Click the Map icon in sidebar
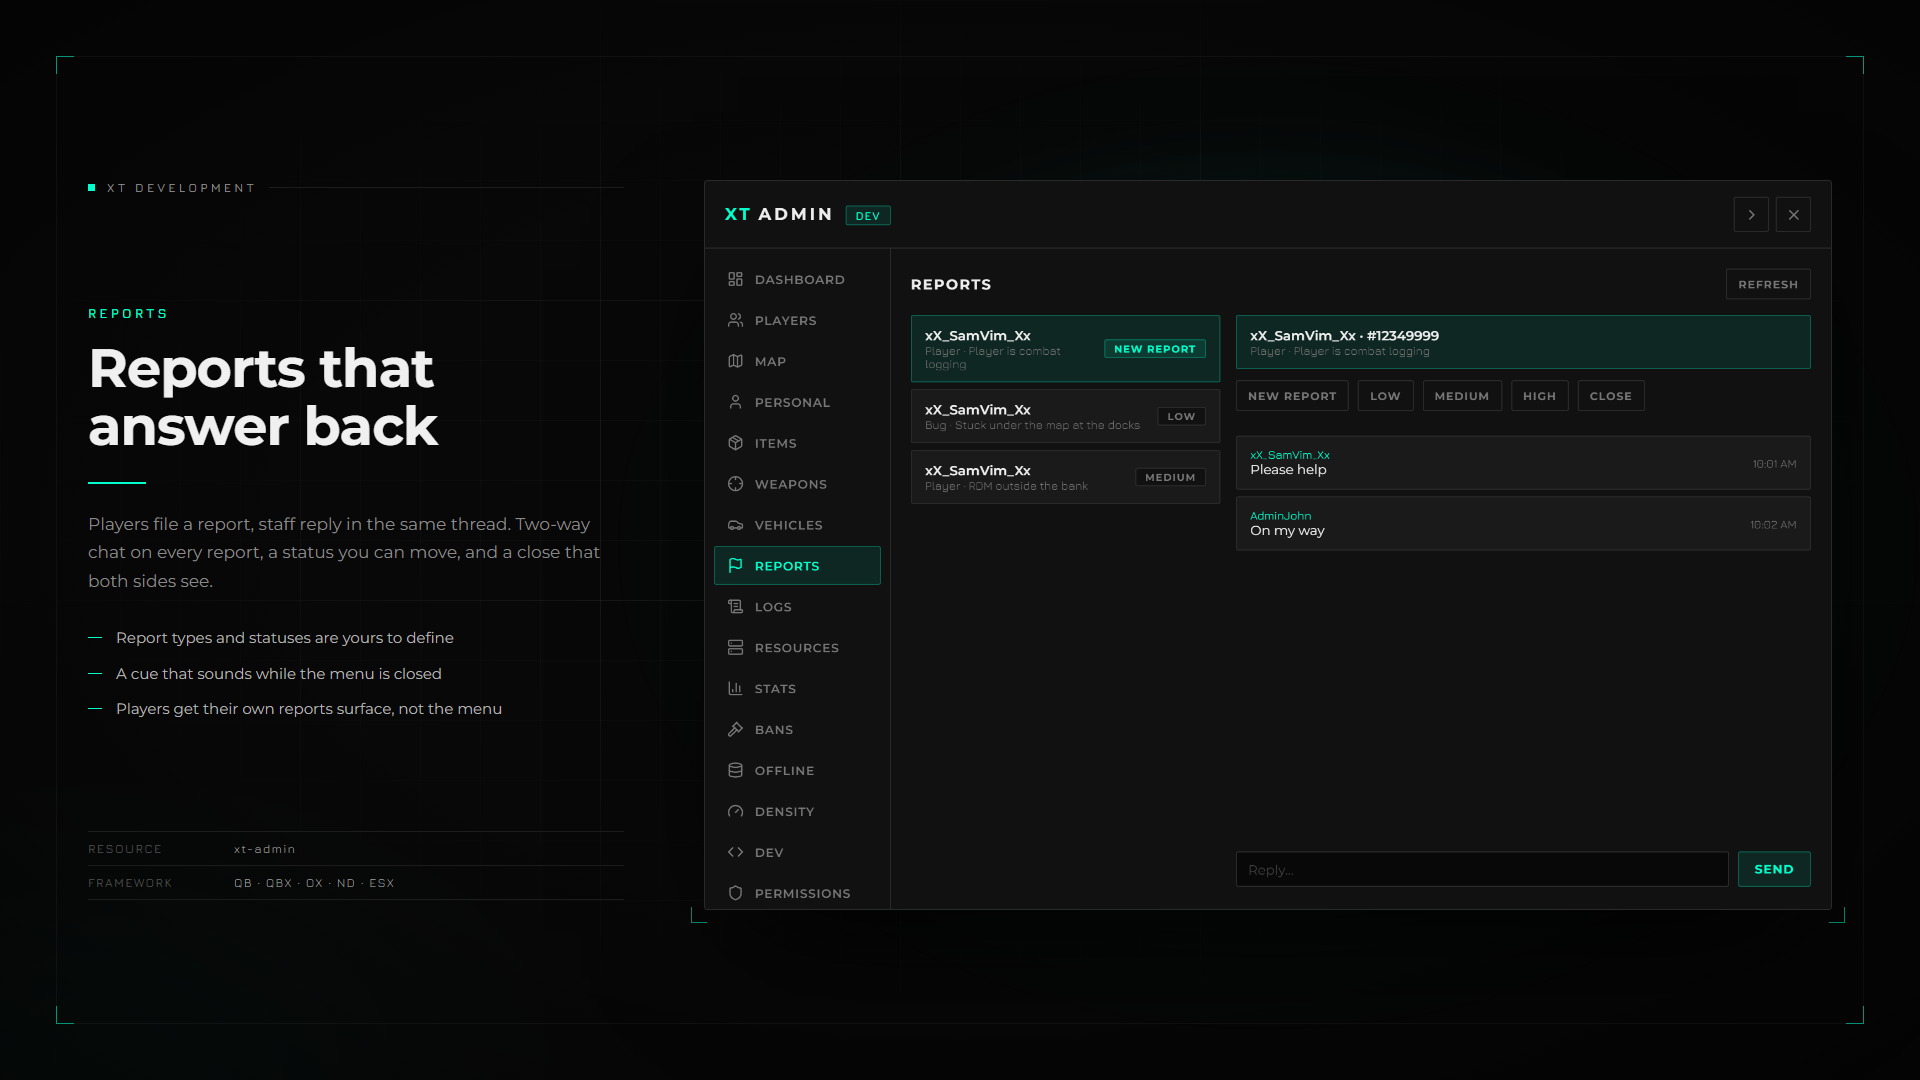Screen dimensions: 1920x1080 [735, 361]
